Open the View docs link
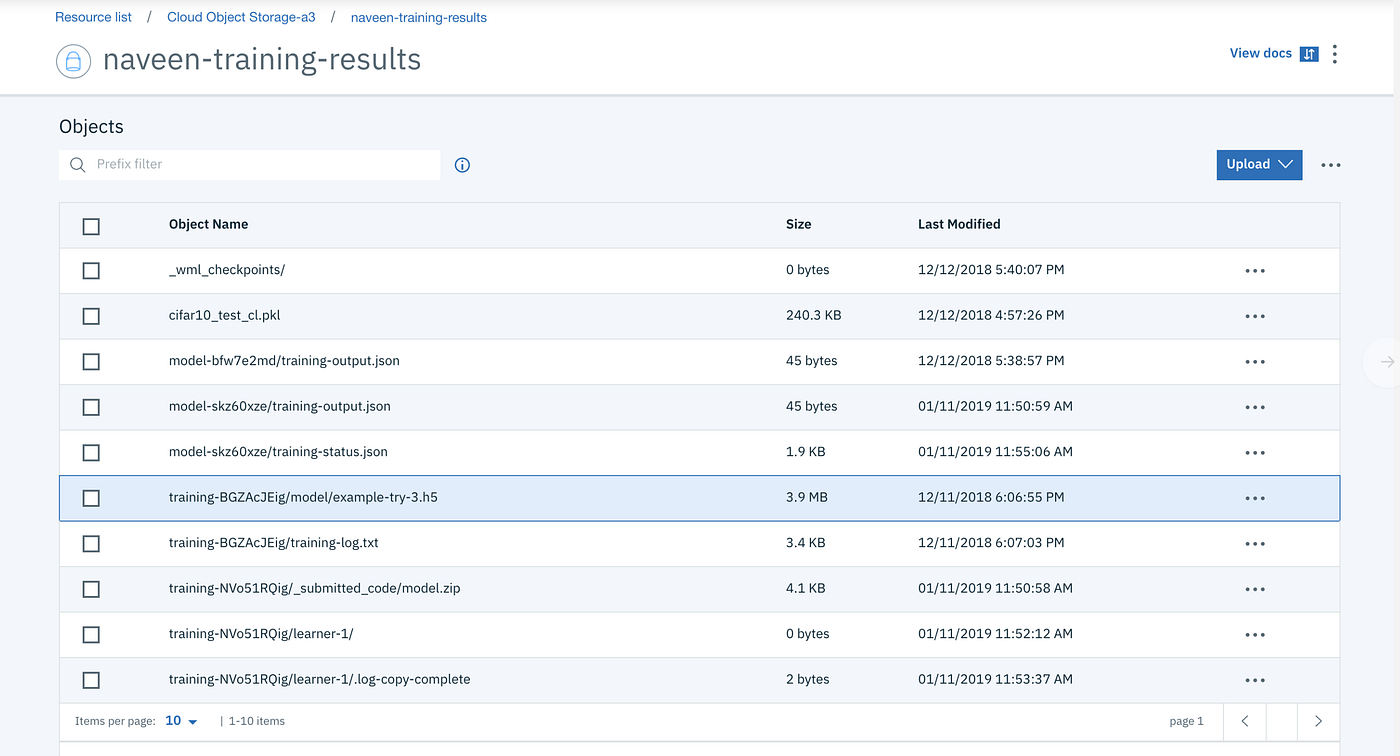1400x756 pixels. pos(1261,53)
